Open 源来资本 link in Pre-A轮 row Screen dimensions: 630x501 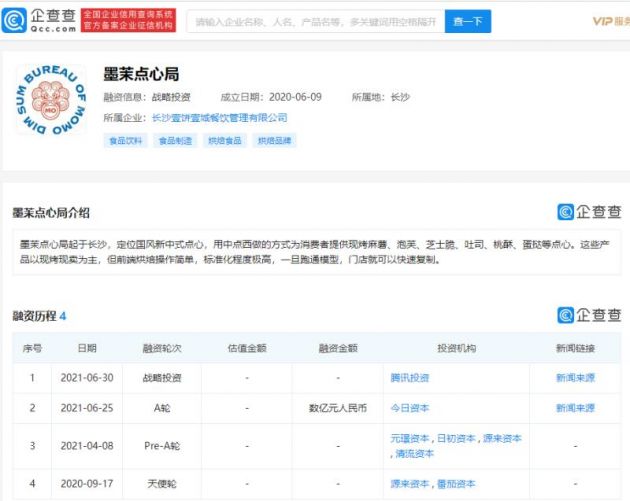click(502, 438)
